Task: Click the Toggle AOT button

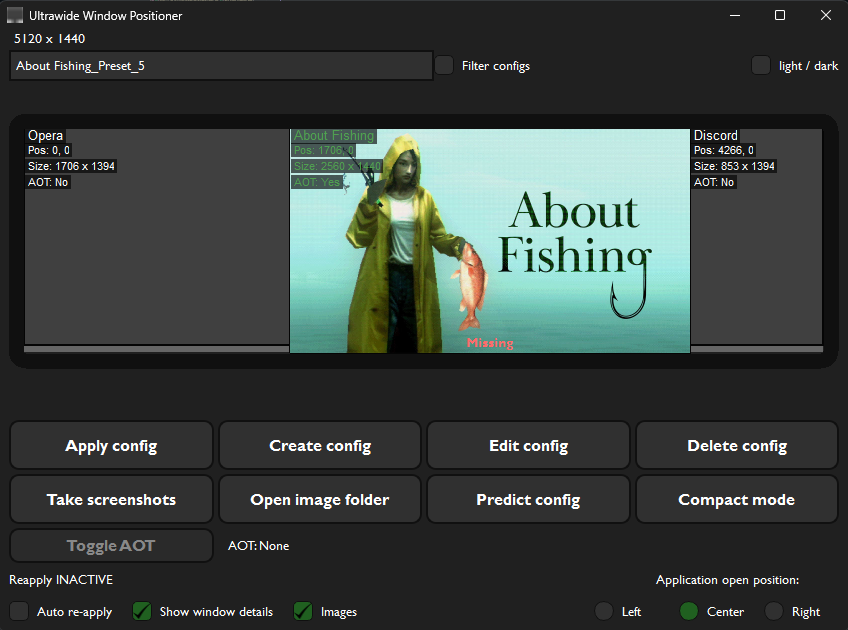Action: click(111, 546)
